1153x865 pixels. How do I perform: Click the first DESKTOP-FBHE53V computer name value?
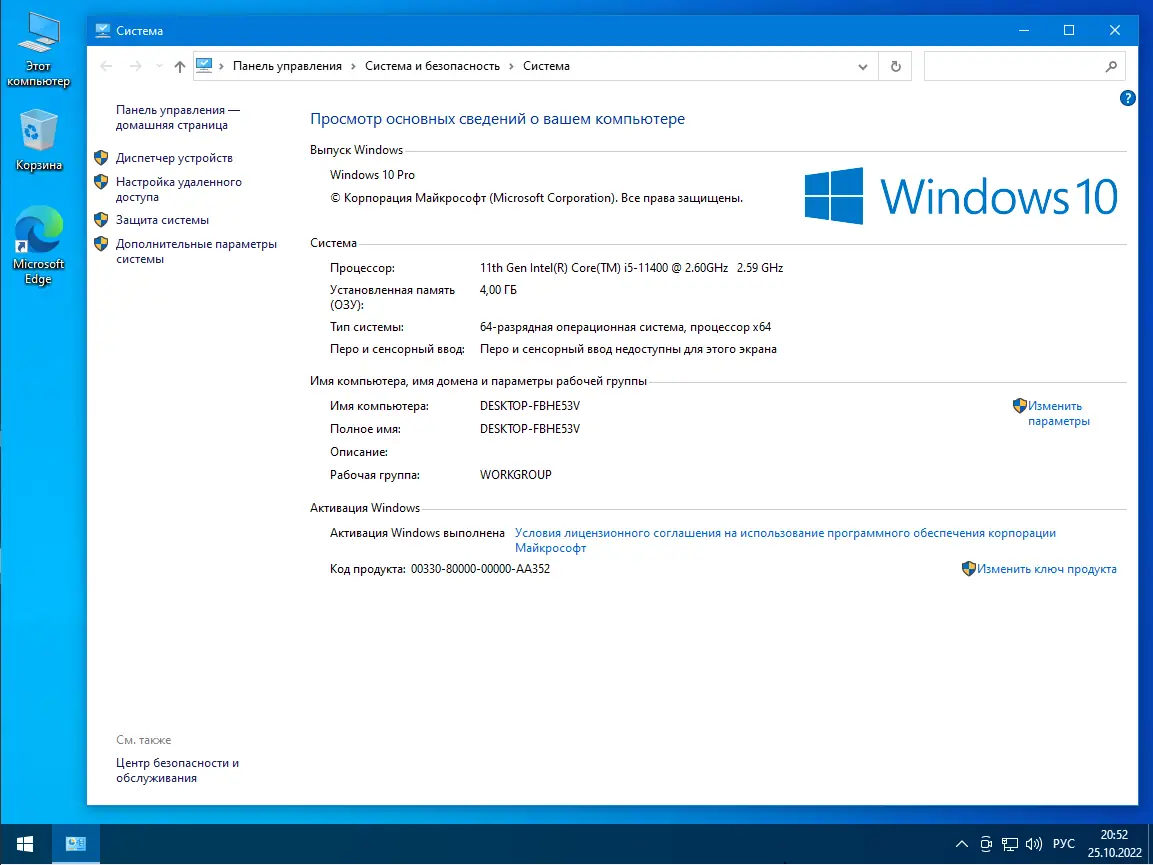click(x=529, y=405)
